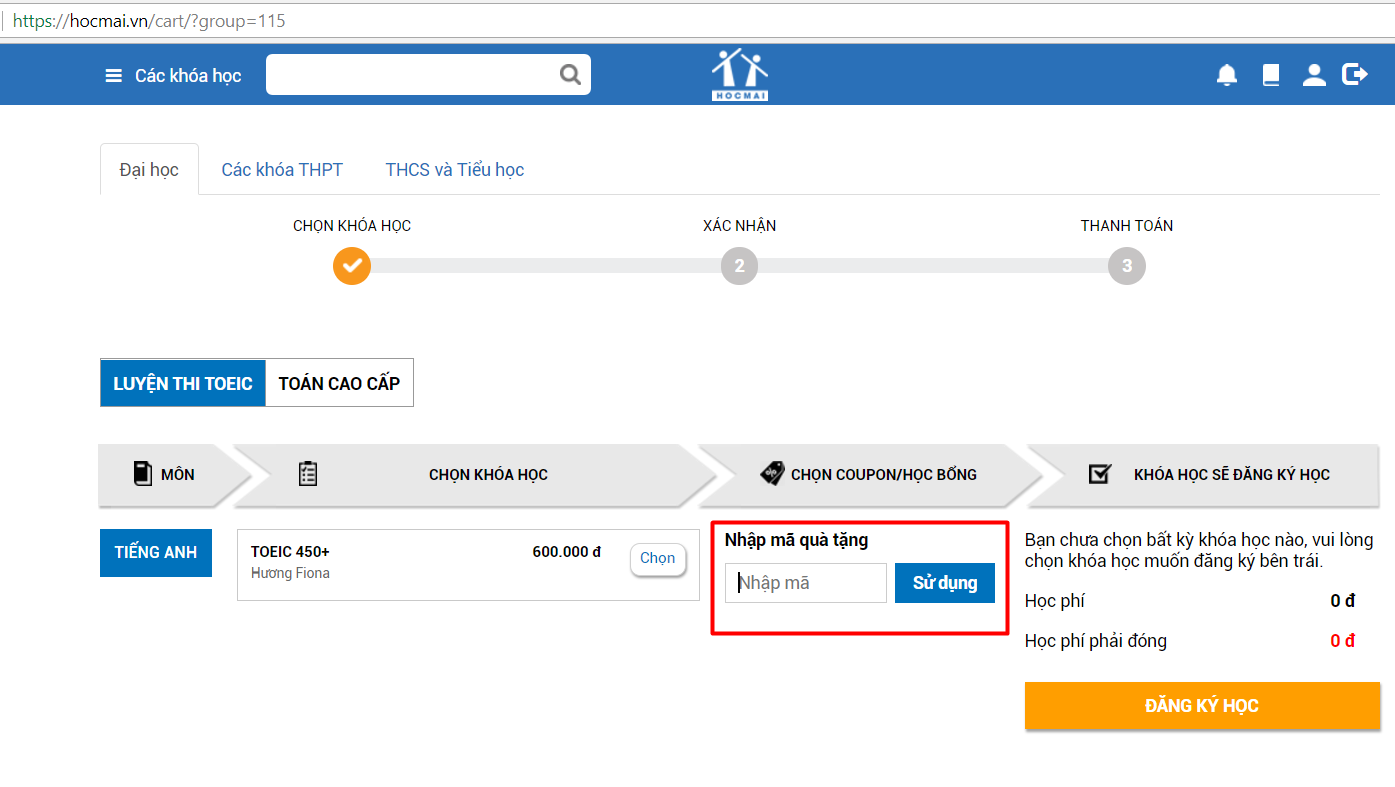Open the notifications bell
Image resolution: width=1395 pixels, height=787 pixels.
point(1227,75)
